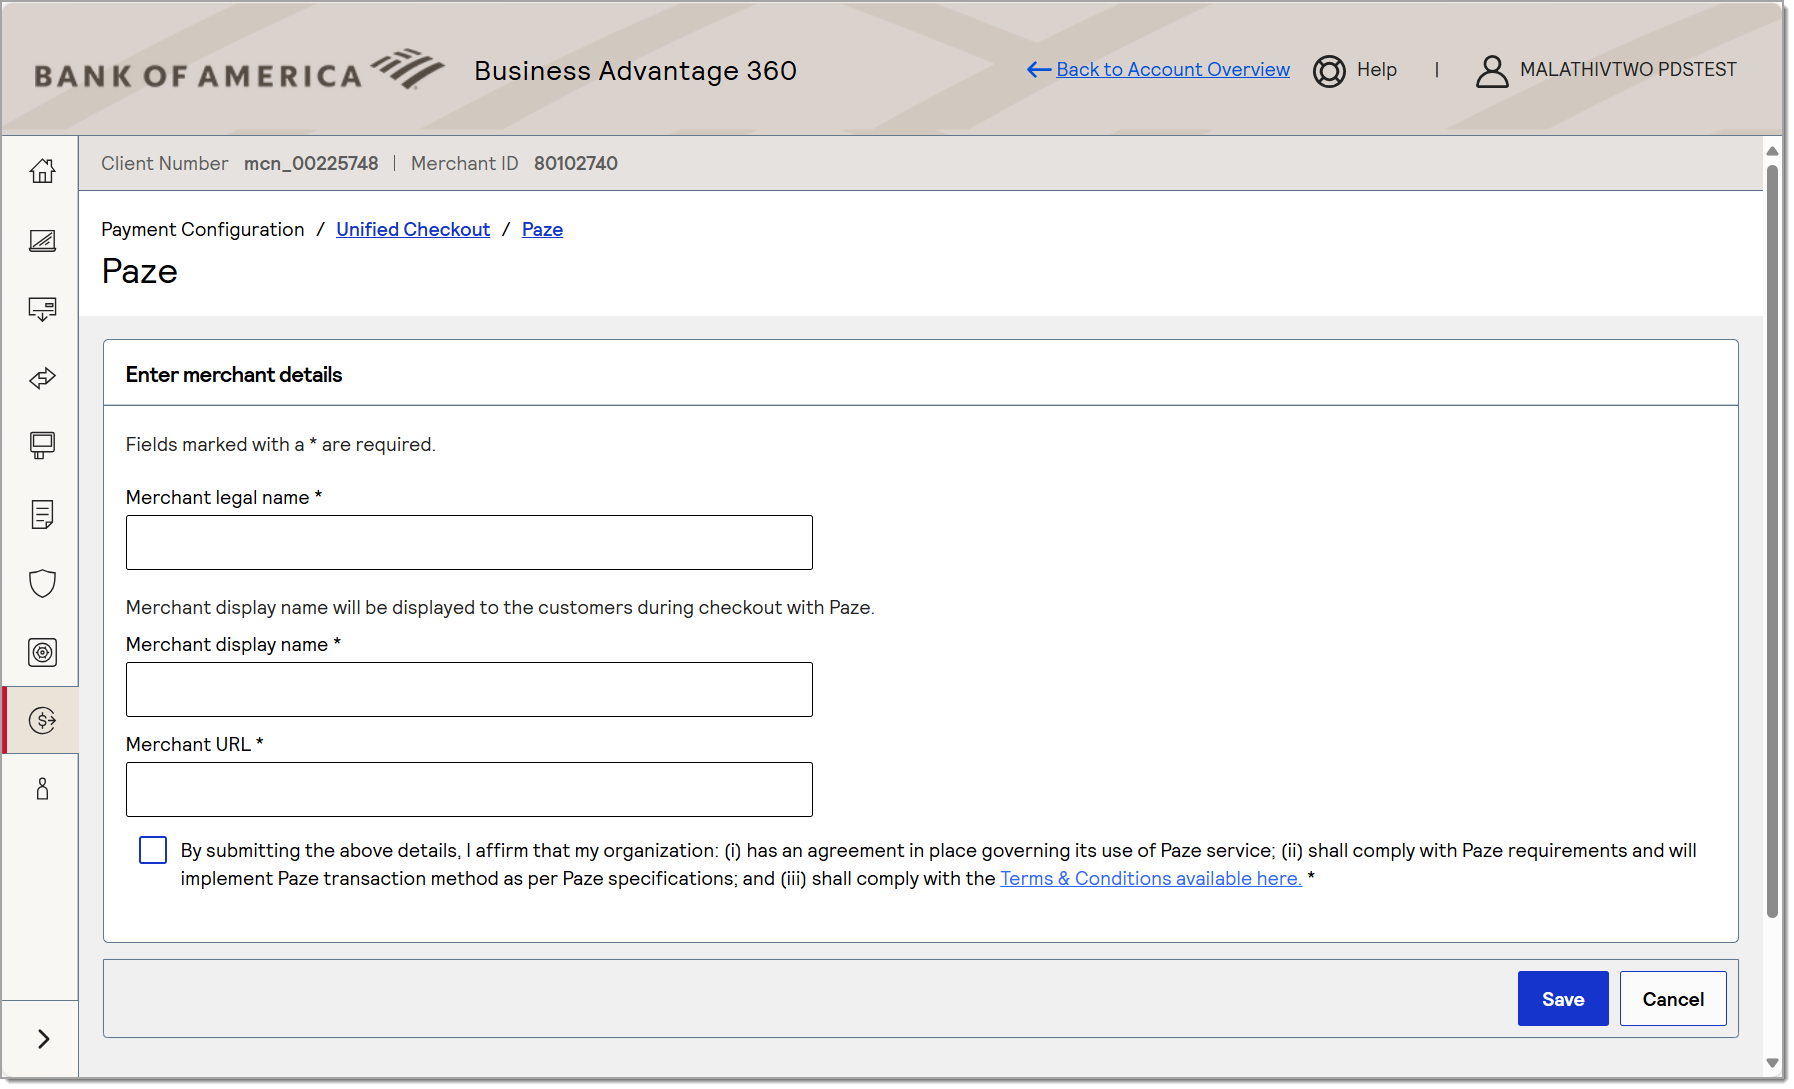Select the virtual terminal icon in sidebar

(42, 240)
